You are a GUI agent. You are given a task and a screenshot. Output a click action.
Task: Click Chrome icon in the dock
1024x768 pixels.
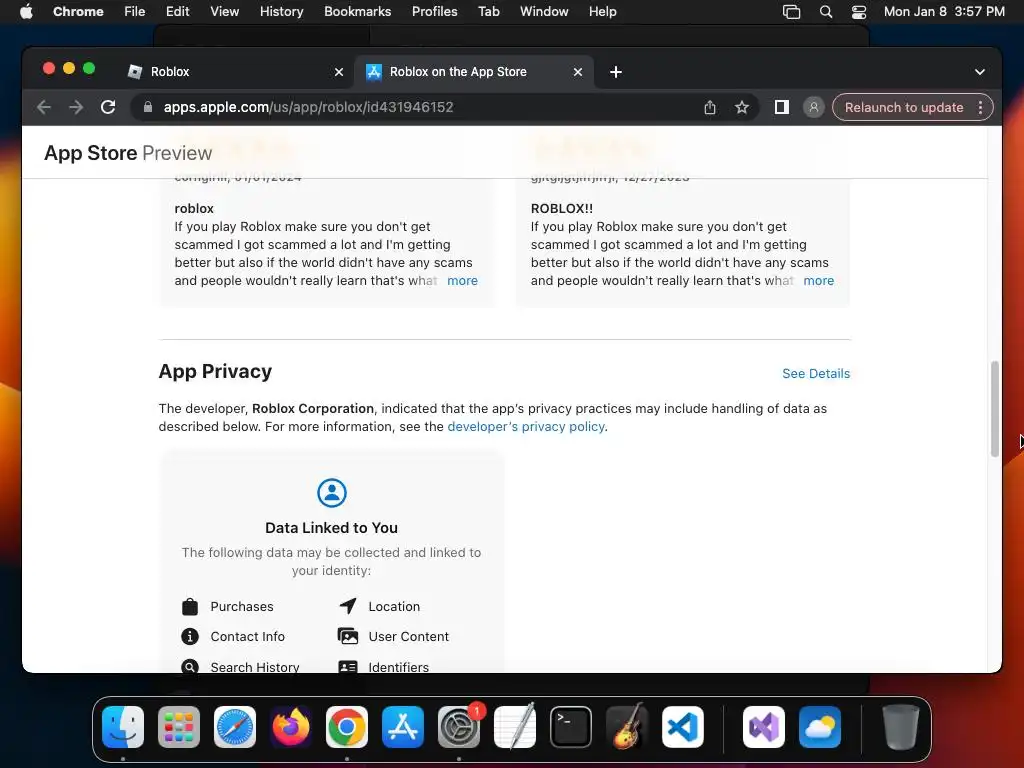(x=347, y=727)
